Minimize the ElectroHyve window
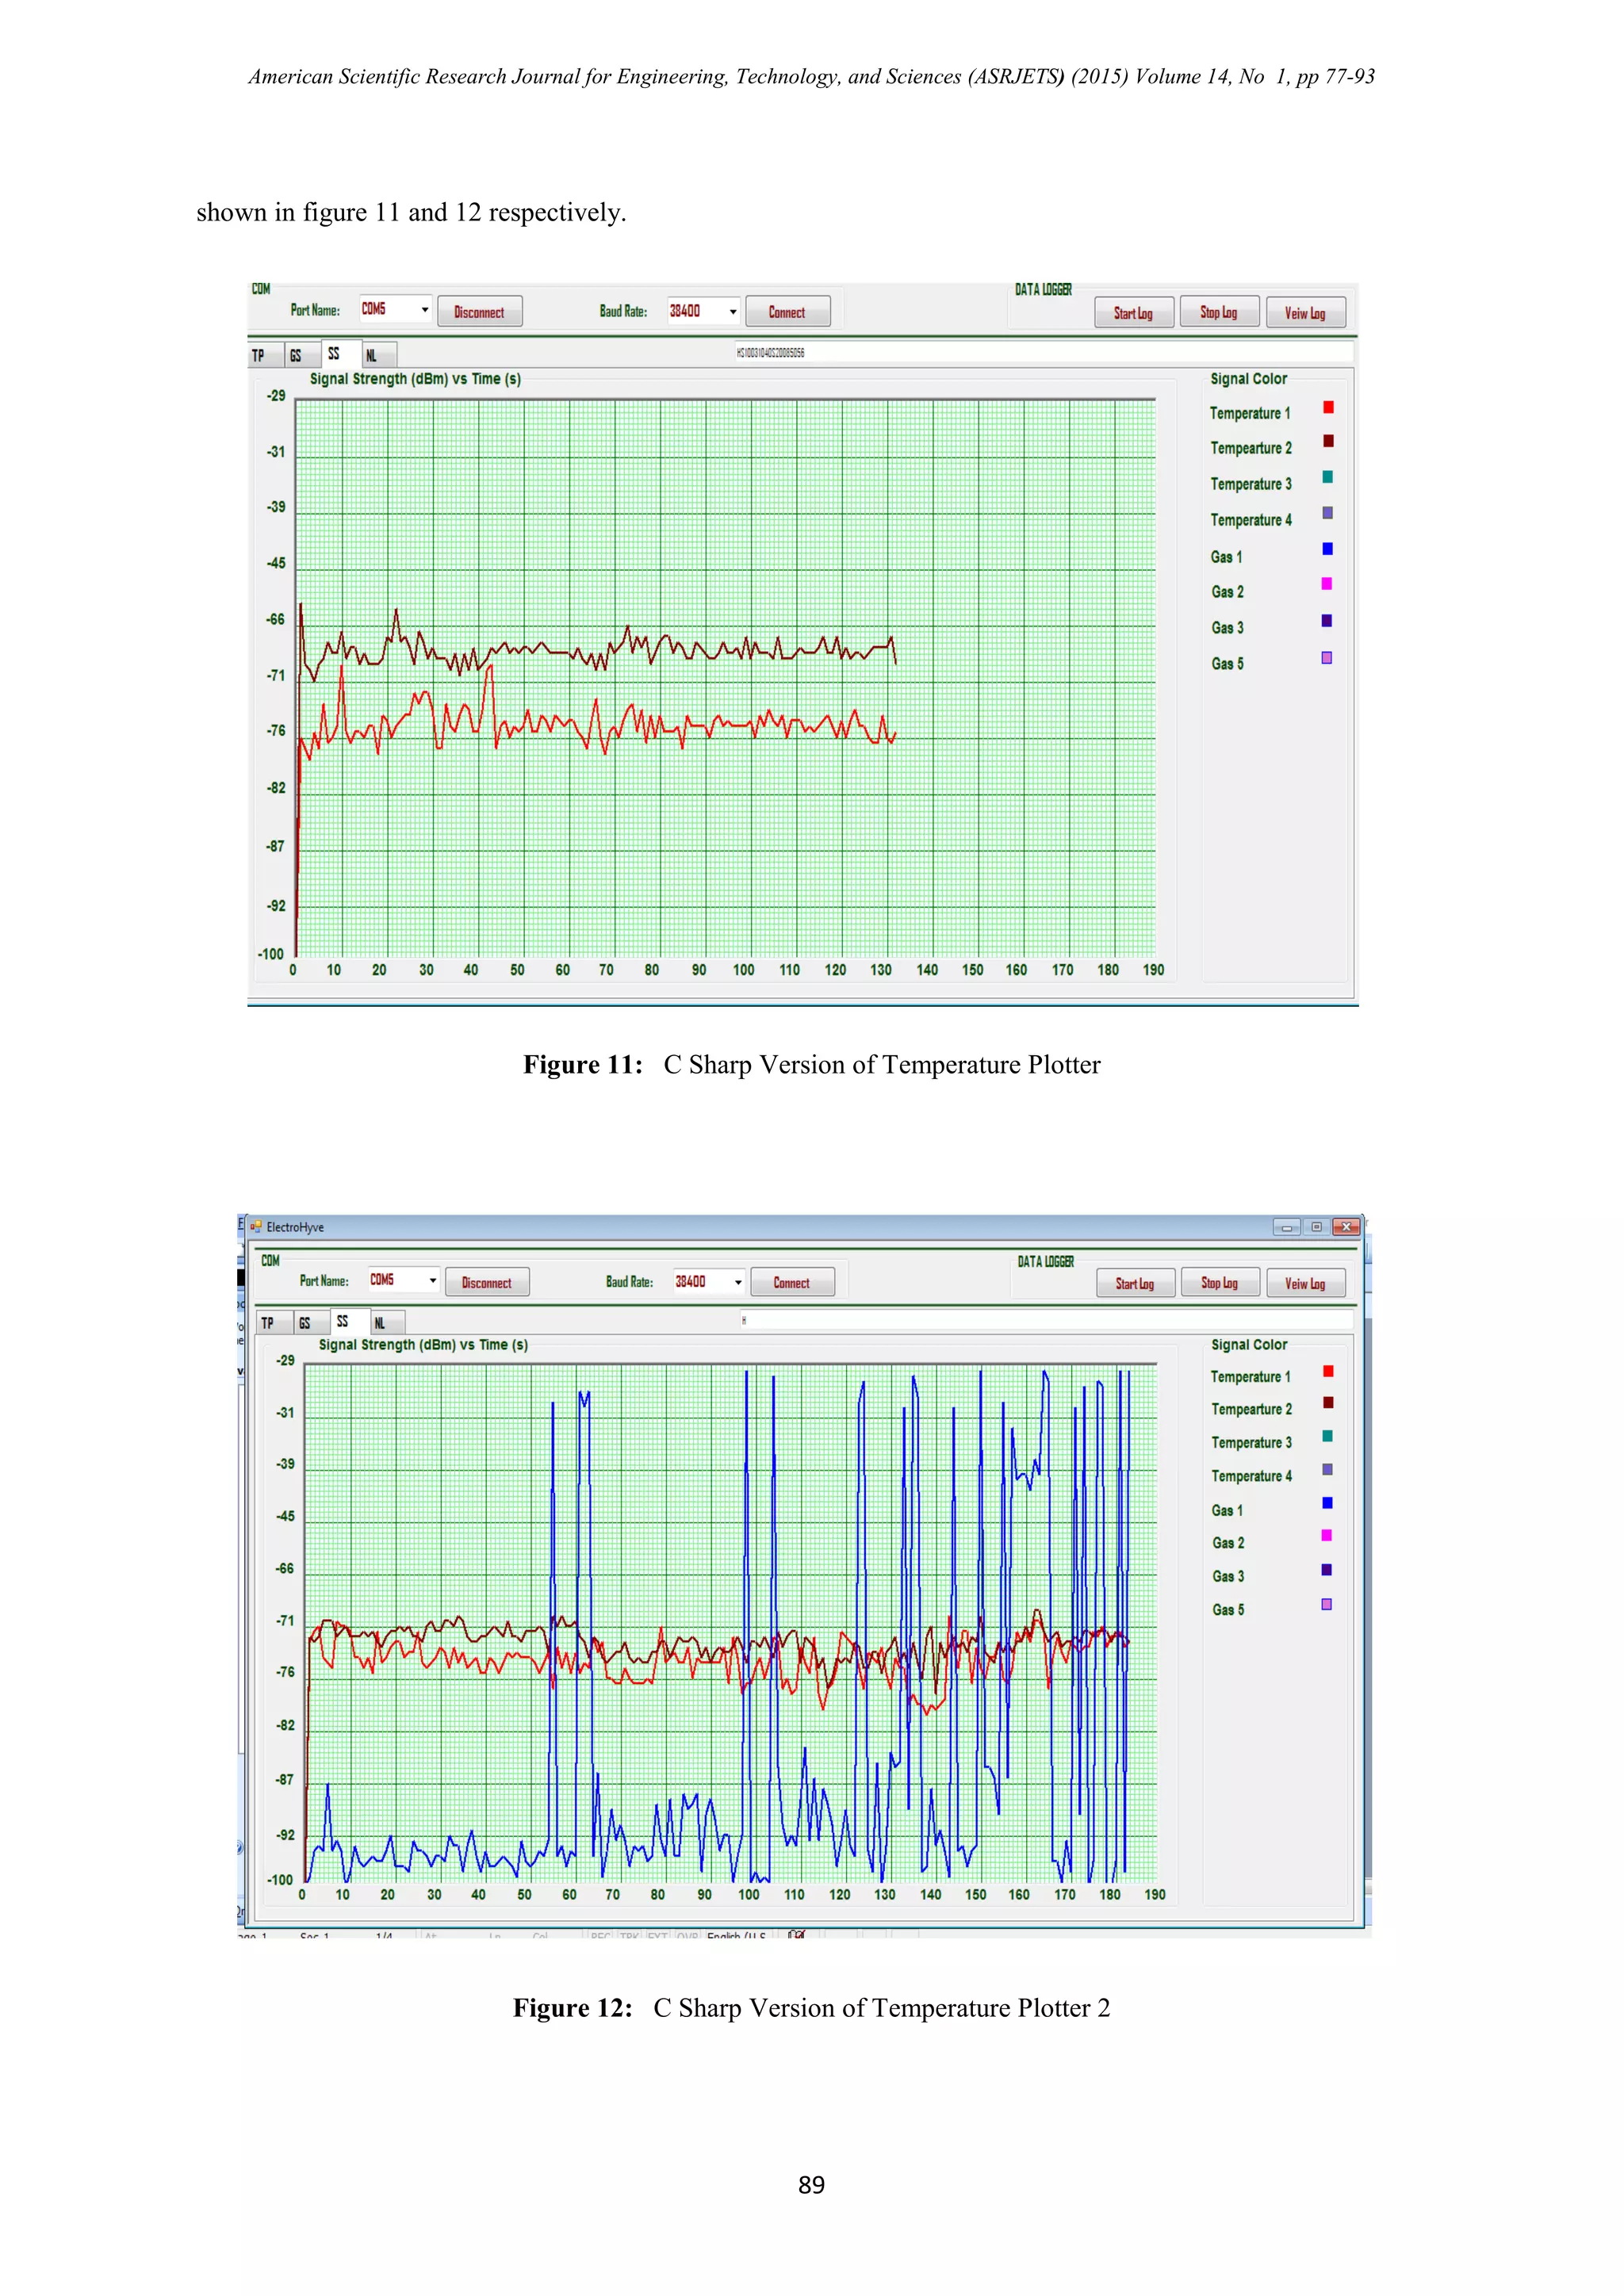The width and height of the screenshot is (1624, 2296). [x=1286, y=1227]
